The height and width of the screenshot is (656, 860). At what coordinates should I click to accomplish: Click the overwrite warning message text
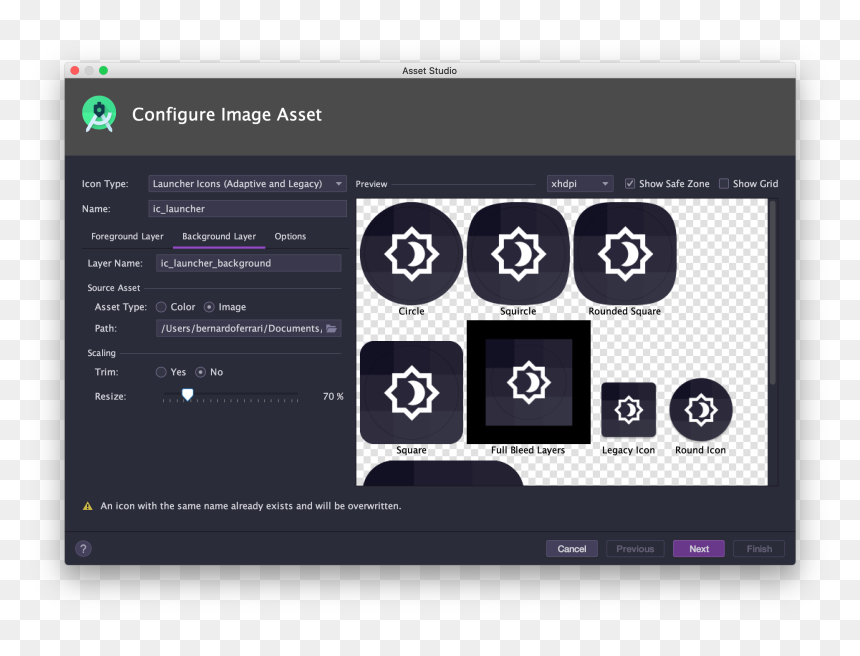coord(251,506)
